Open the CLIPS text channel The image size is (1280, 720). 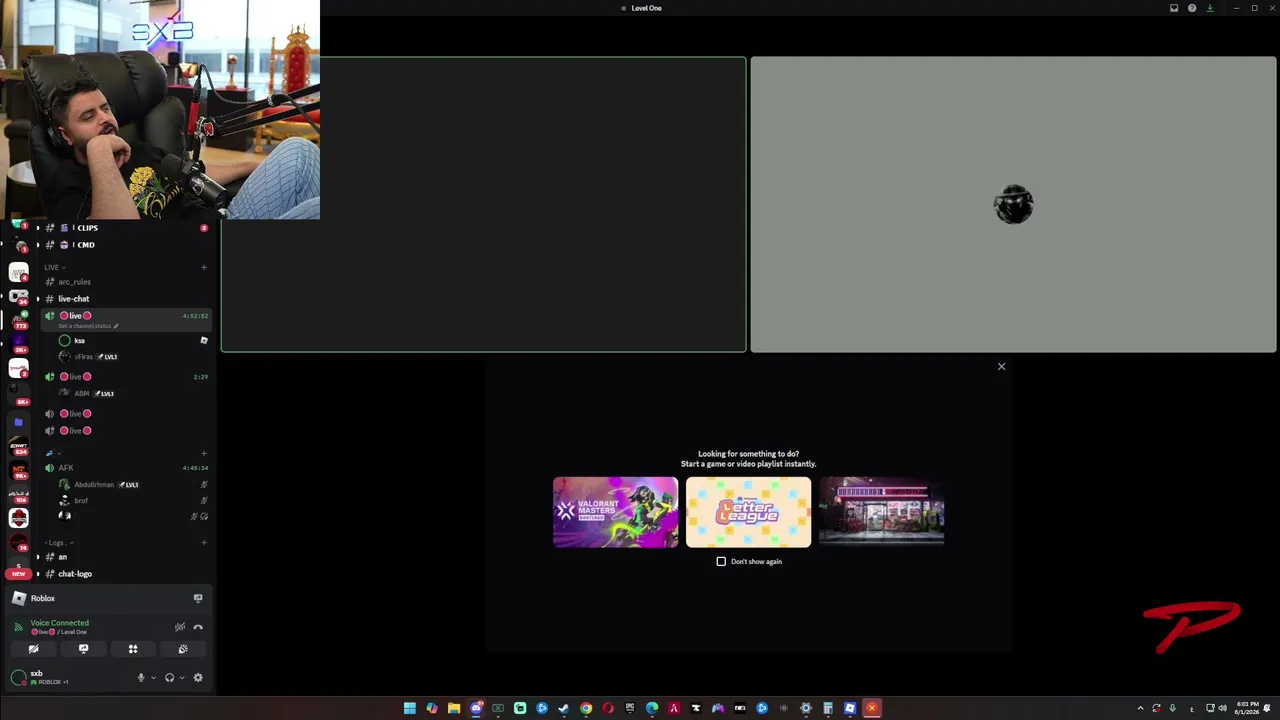tap(124, 228)
